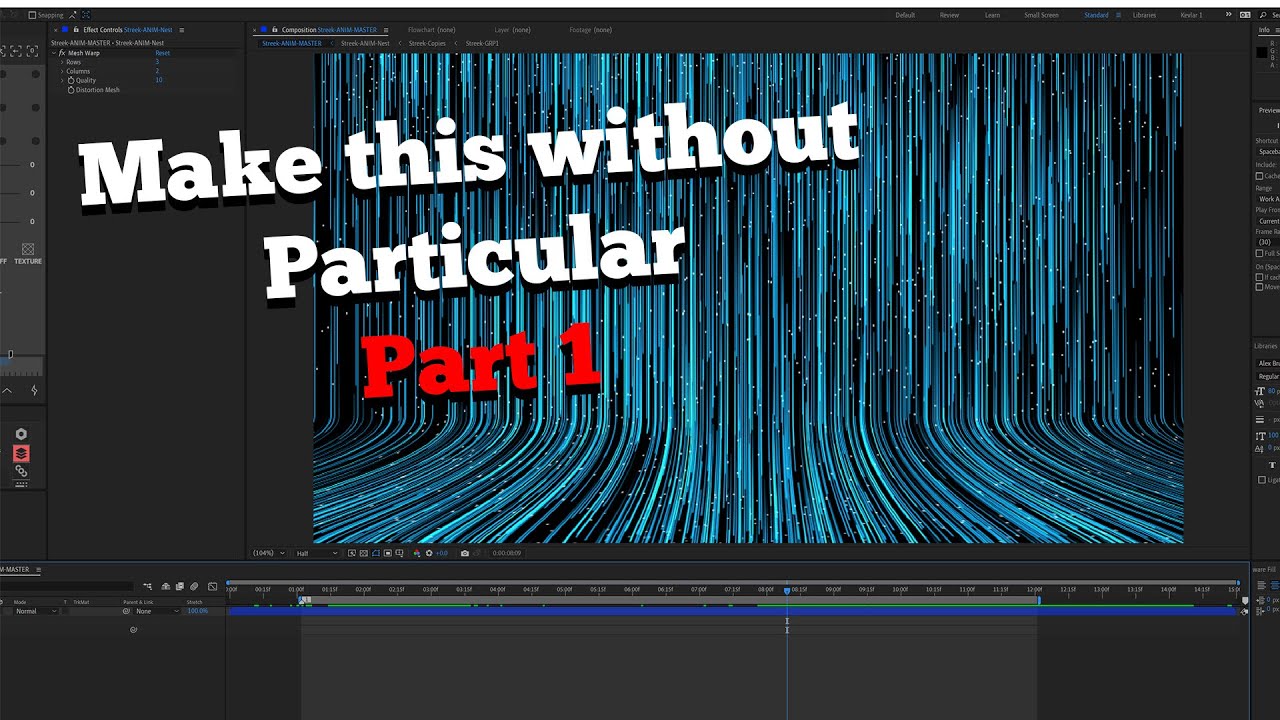Open the Half resolution dropdown
1280x720 pixels.
(316, 553)
